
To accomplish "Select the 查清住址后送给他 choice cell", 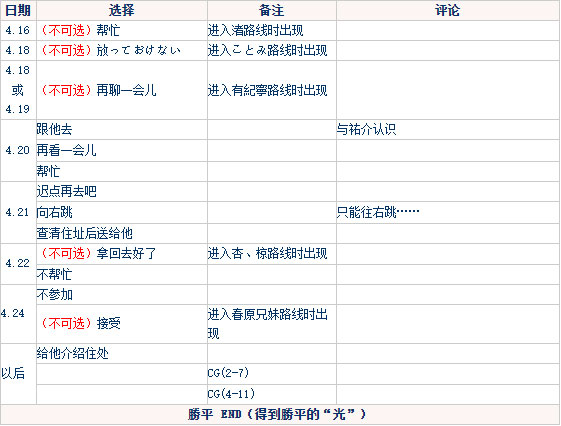I will [122, 234].
